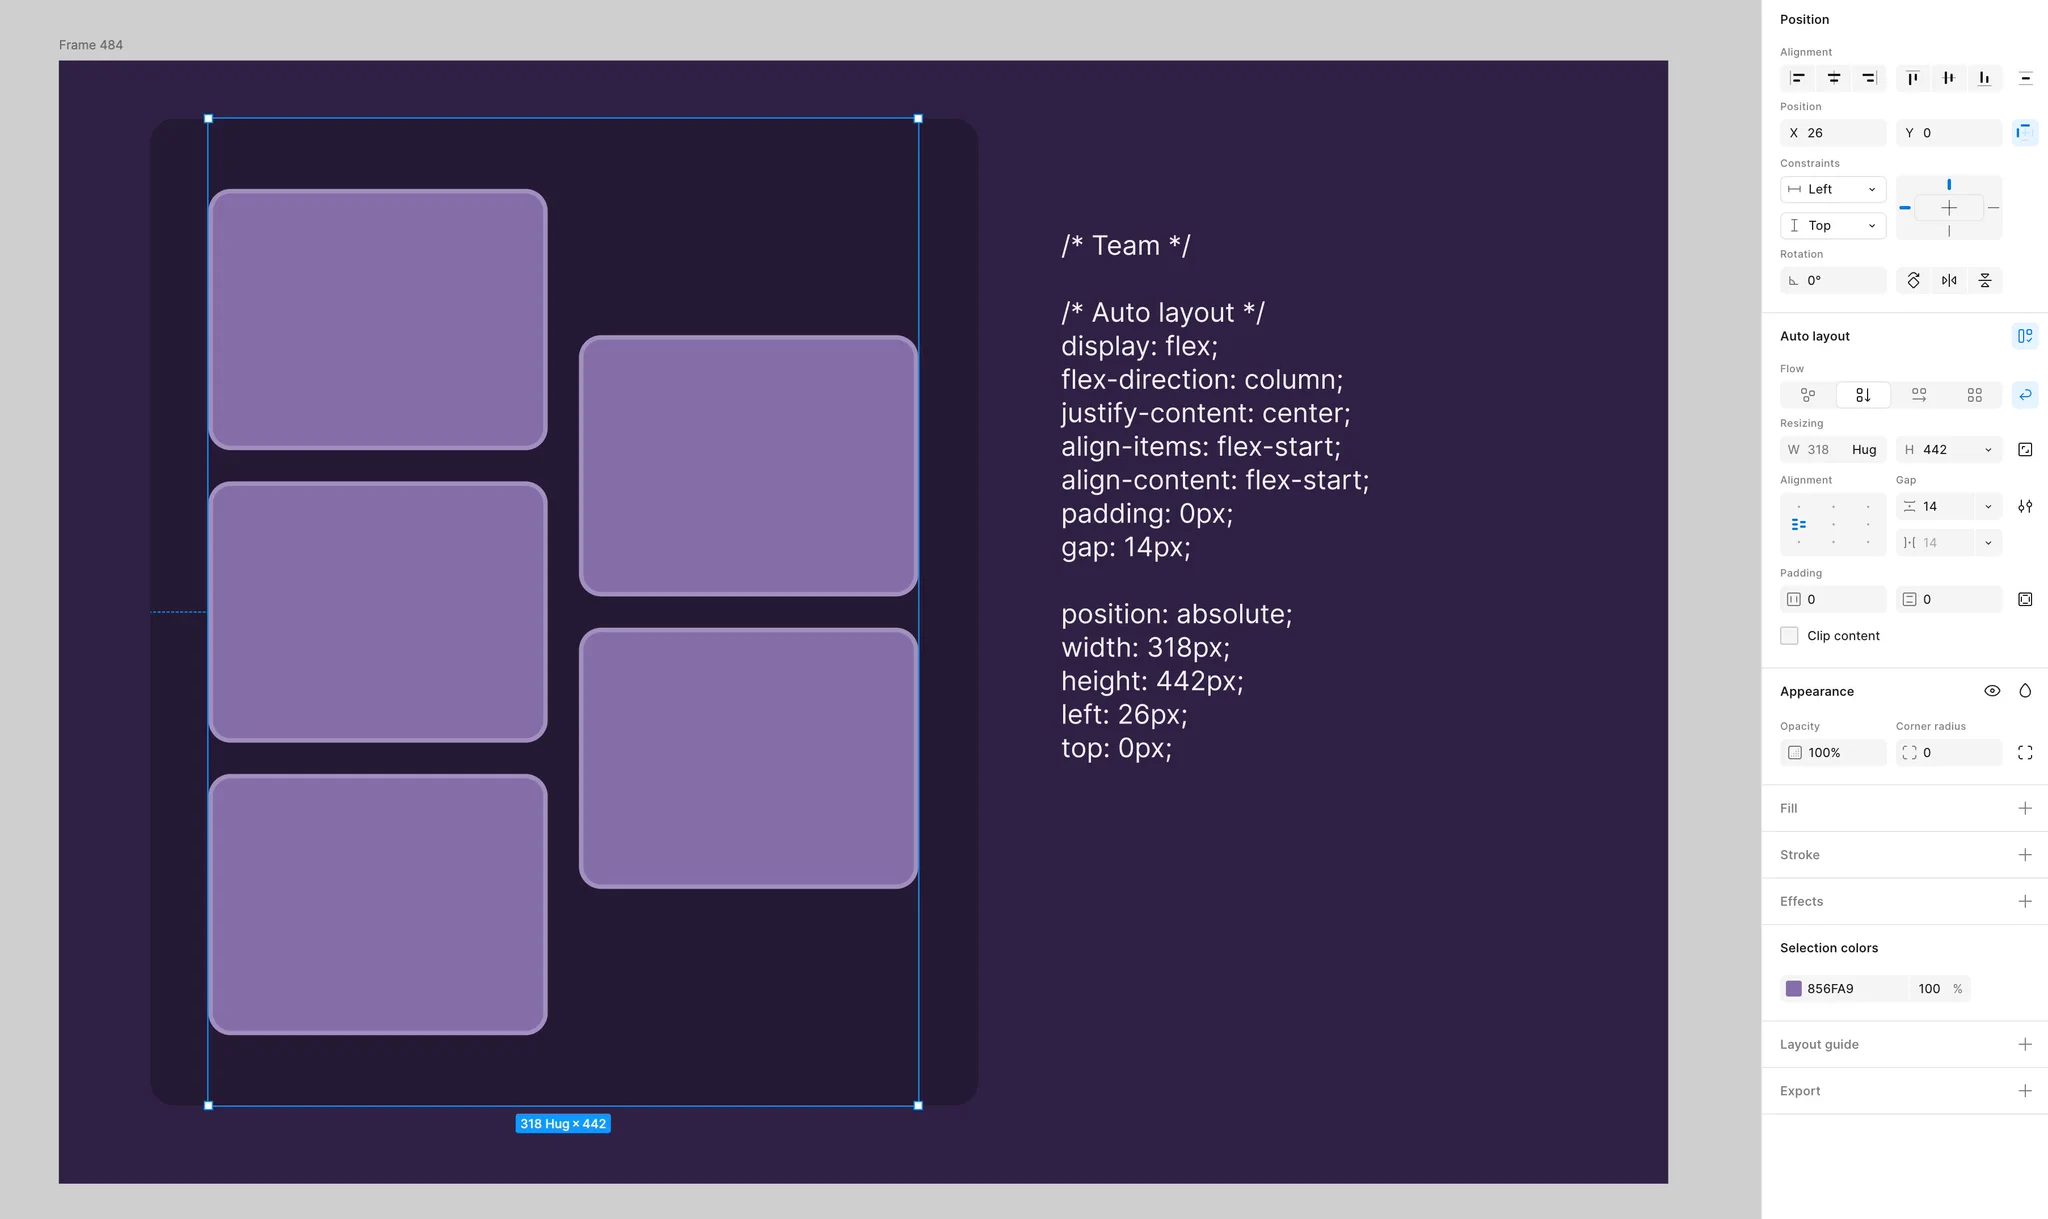Select grid flow option

pyautogui.click(x=1974, y=395)
